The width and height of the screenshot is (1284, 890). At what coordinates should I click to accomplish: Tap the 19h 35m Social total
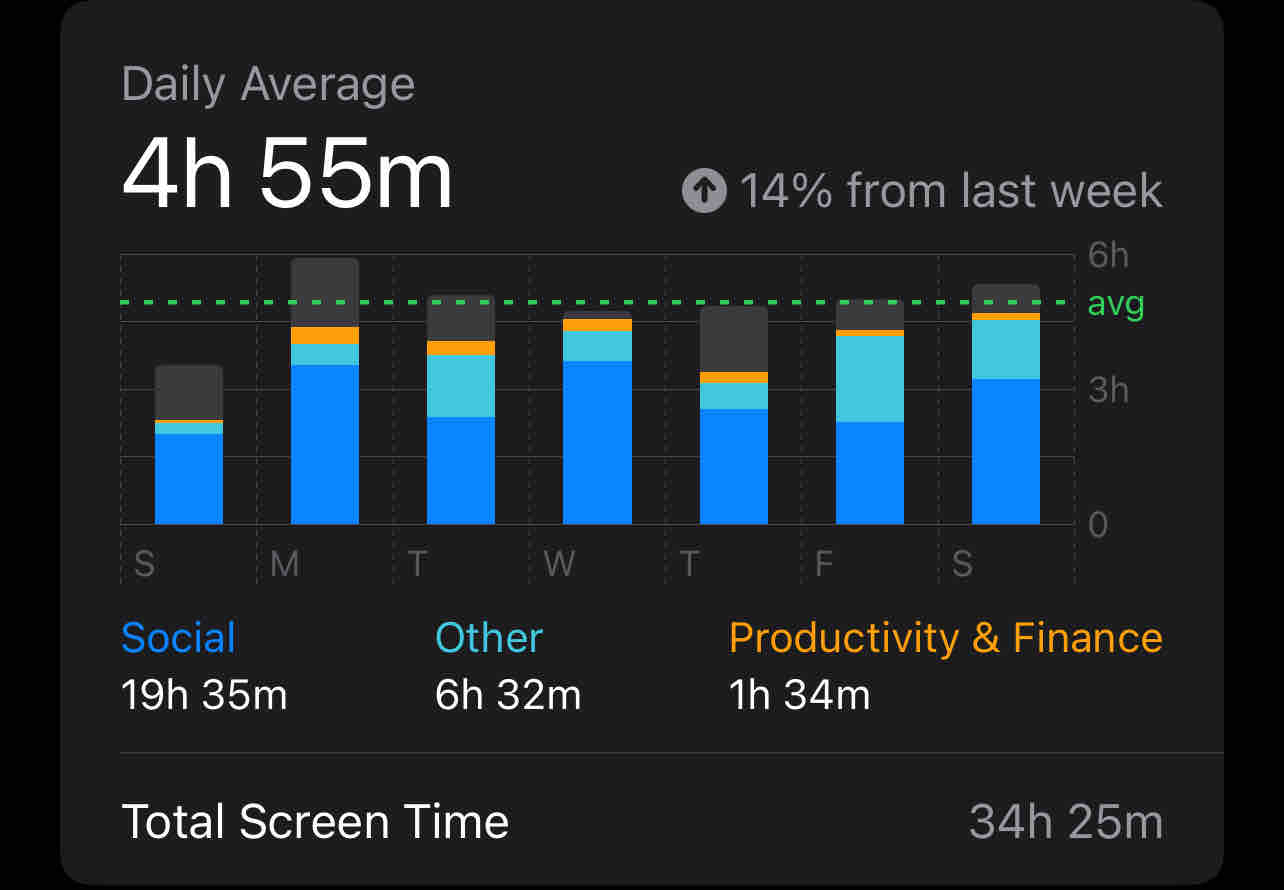(x=204, y=694)
